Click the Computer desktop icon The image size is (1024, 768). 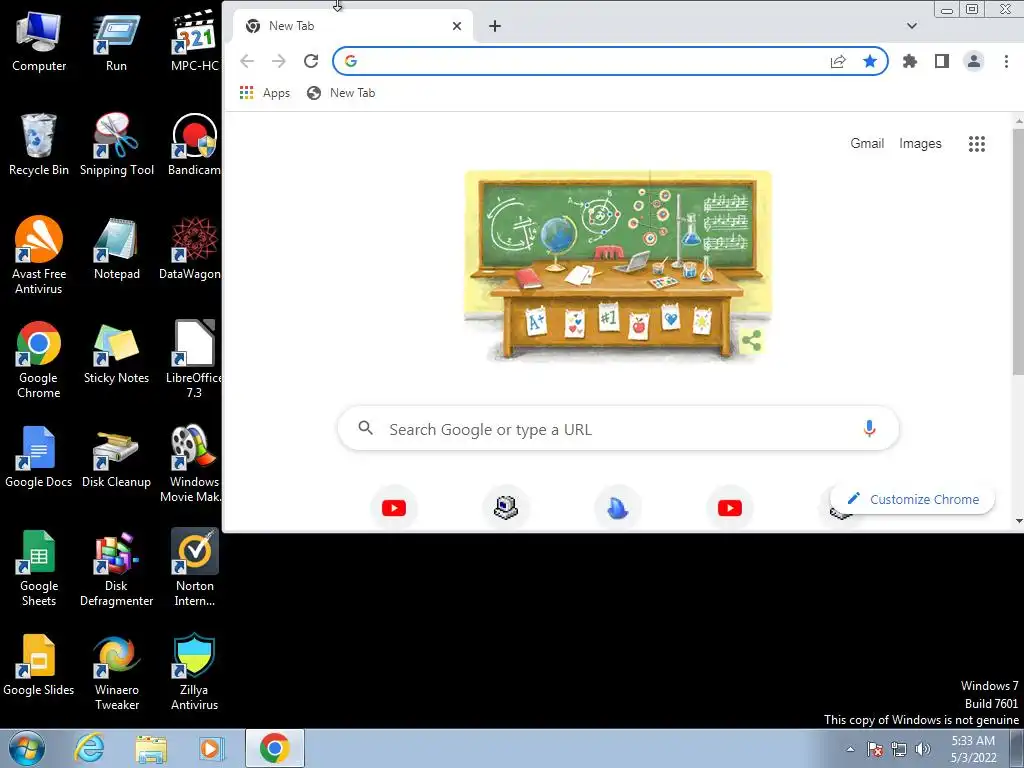(39, 42)
